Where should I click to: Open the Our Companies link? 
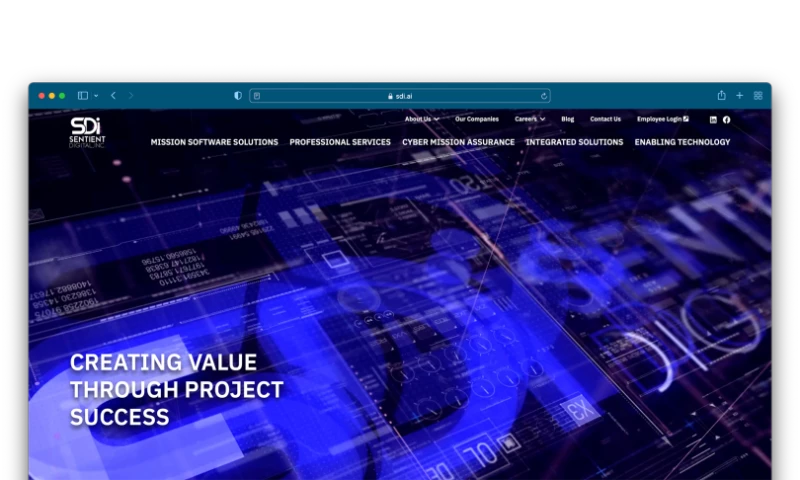[x=477, y=119]
